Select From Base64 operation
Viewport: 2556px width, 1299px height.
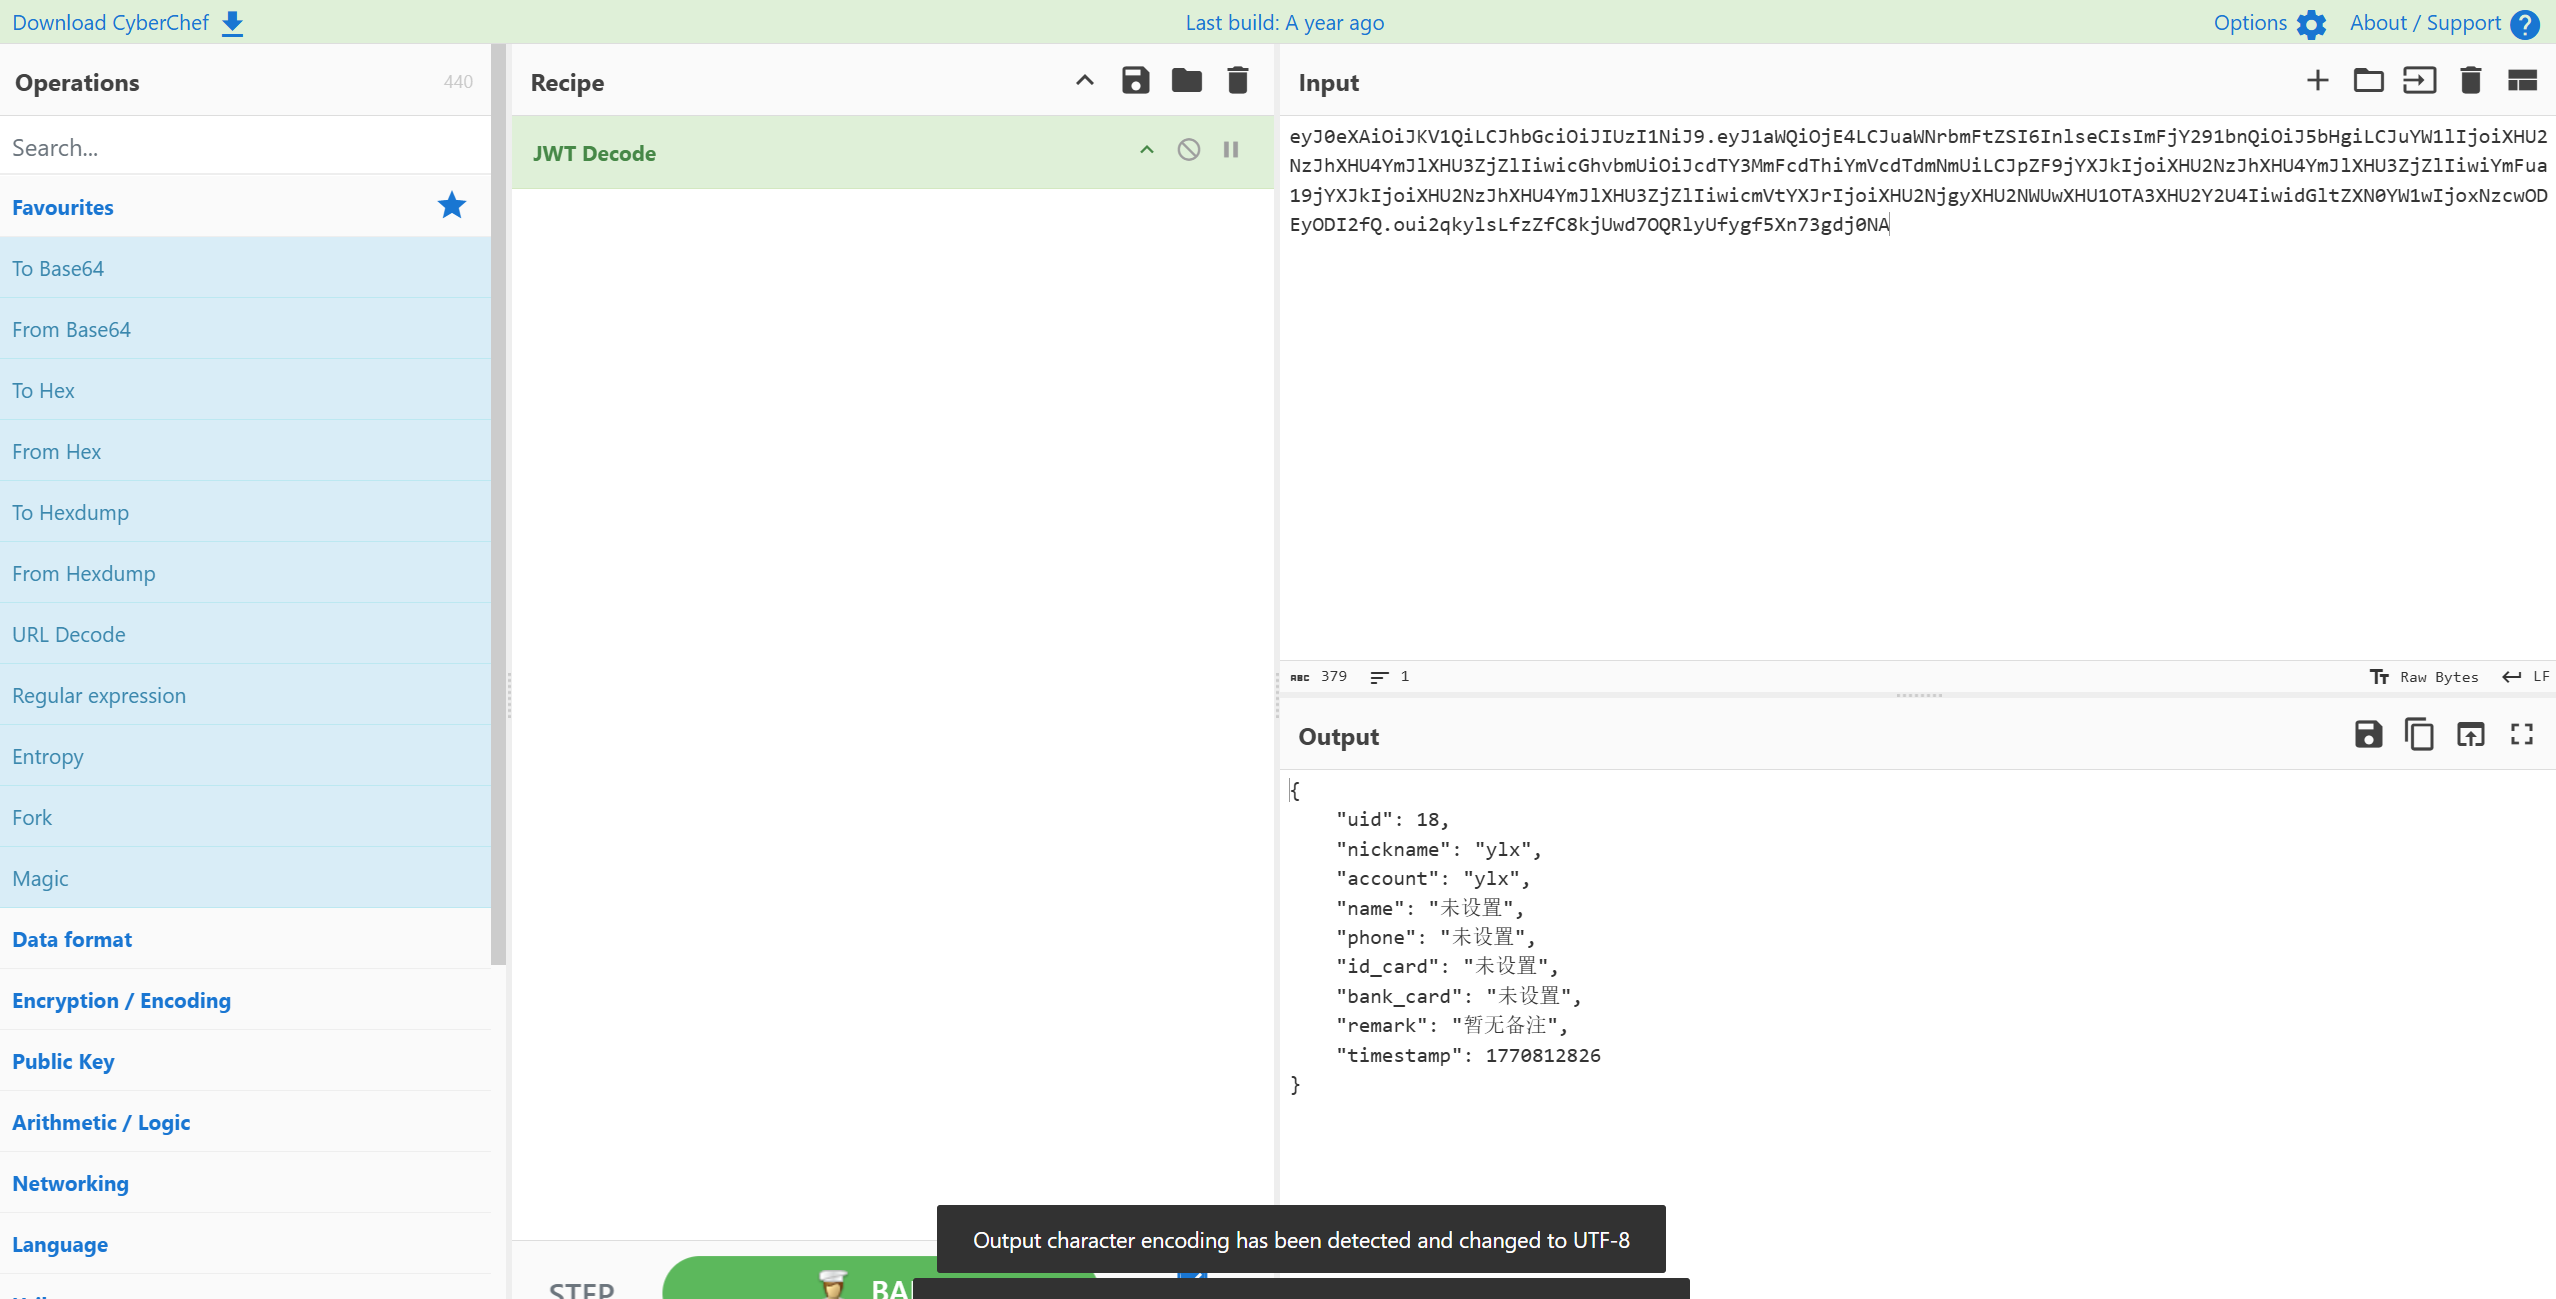point(71,329)
